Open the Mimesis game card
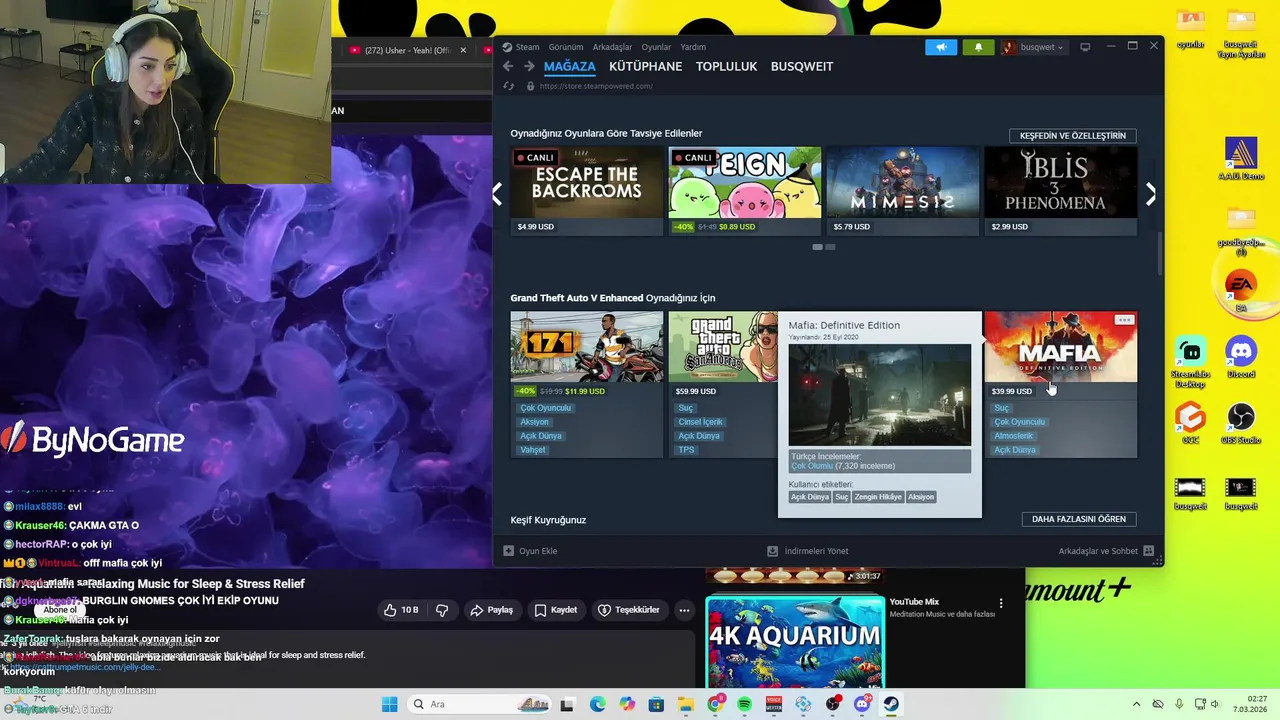The image size is (1280, 720). click(903, 191)
